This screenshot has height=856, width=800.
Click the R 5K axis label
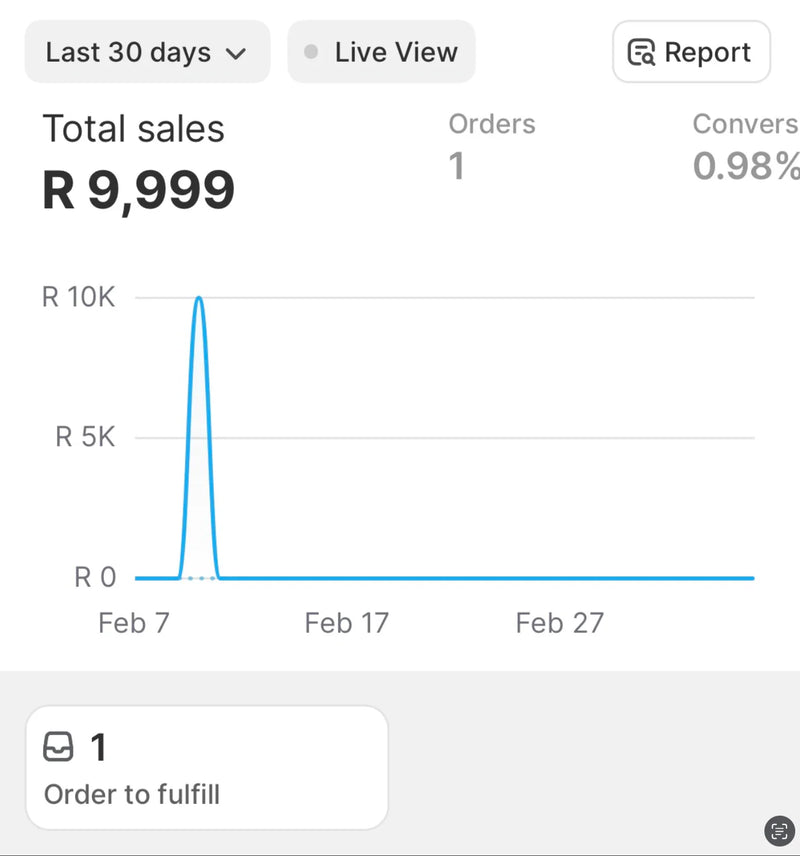[x=85, y=437]
